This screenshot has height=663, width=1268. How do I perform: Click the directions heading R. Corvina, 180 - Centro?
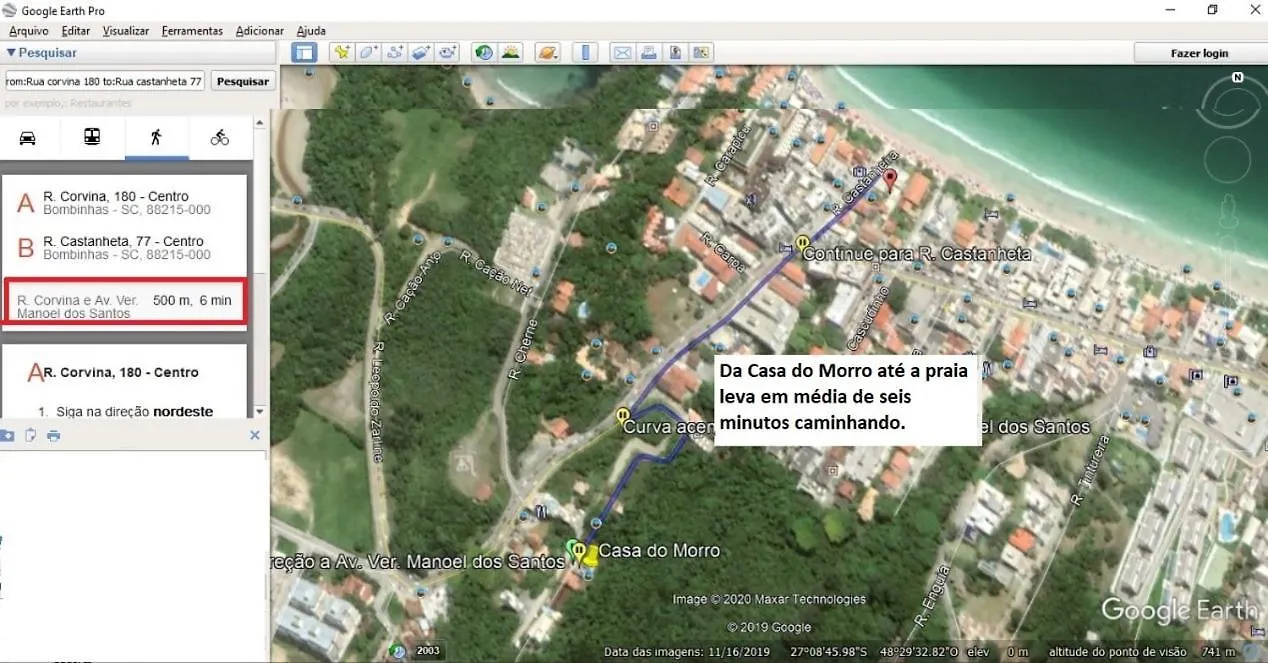point(121,372)
